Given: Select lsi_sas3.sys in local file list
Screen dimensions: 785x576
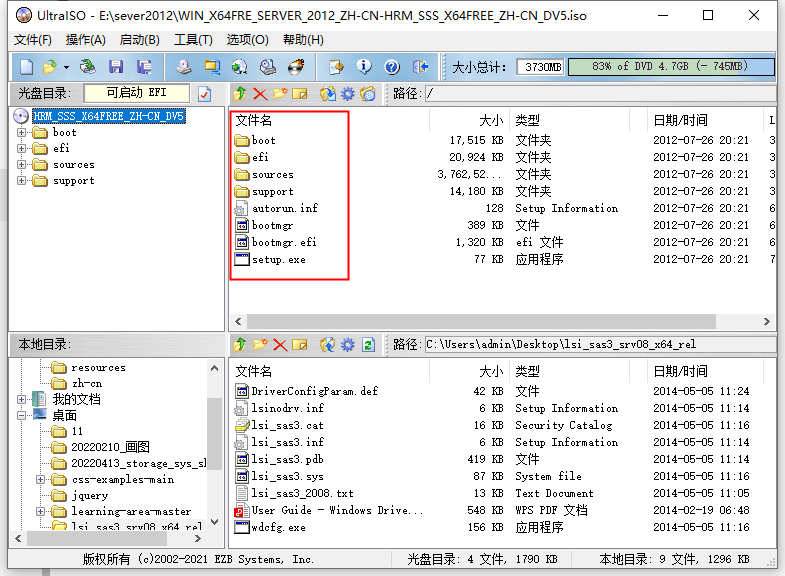Looking at the screenshot, I should [x=280, y=476].
